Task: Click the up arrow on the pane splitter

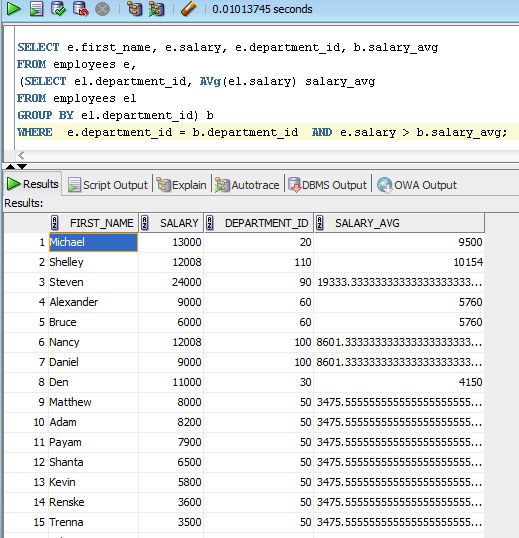Action: (10, 166)
